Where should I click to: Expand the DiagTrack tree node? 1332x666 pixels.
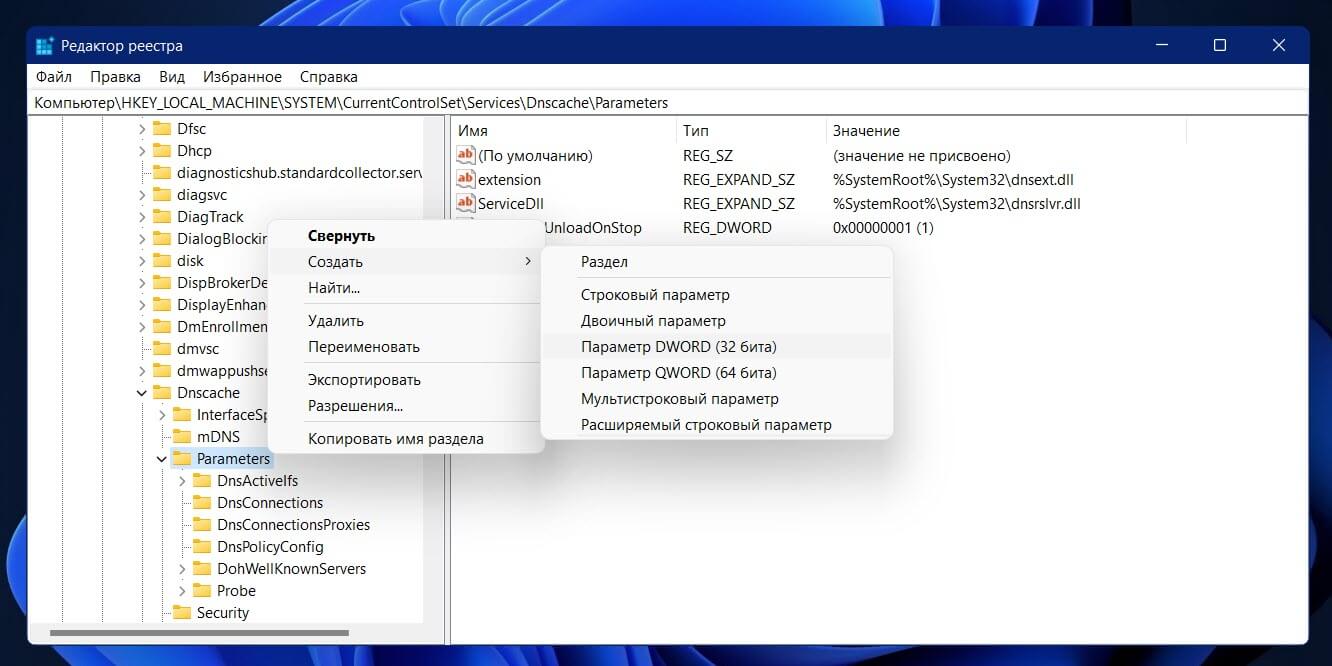(141, 217)
